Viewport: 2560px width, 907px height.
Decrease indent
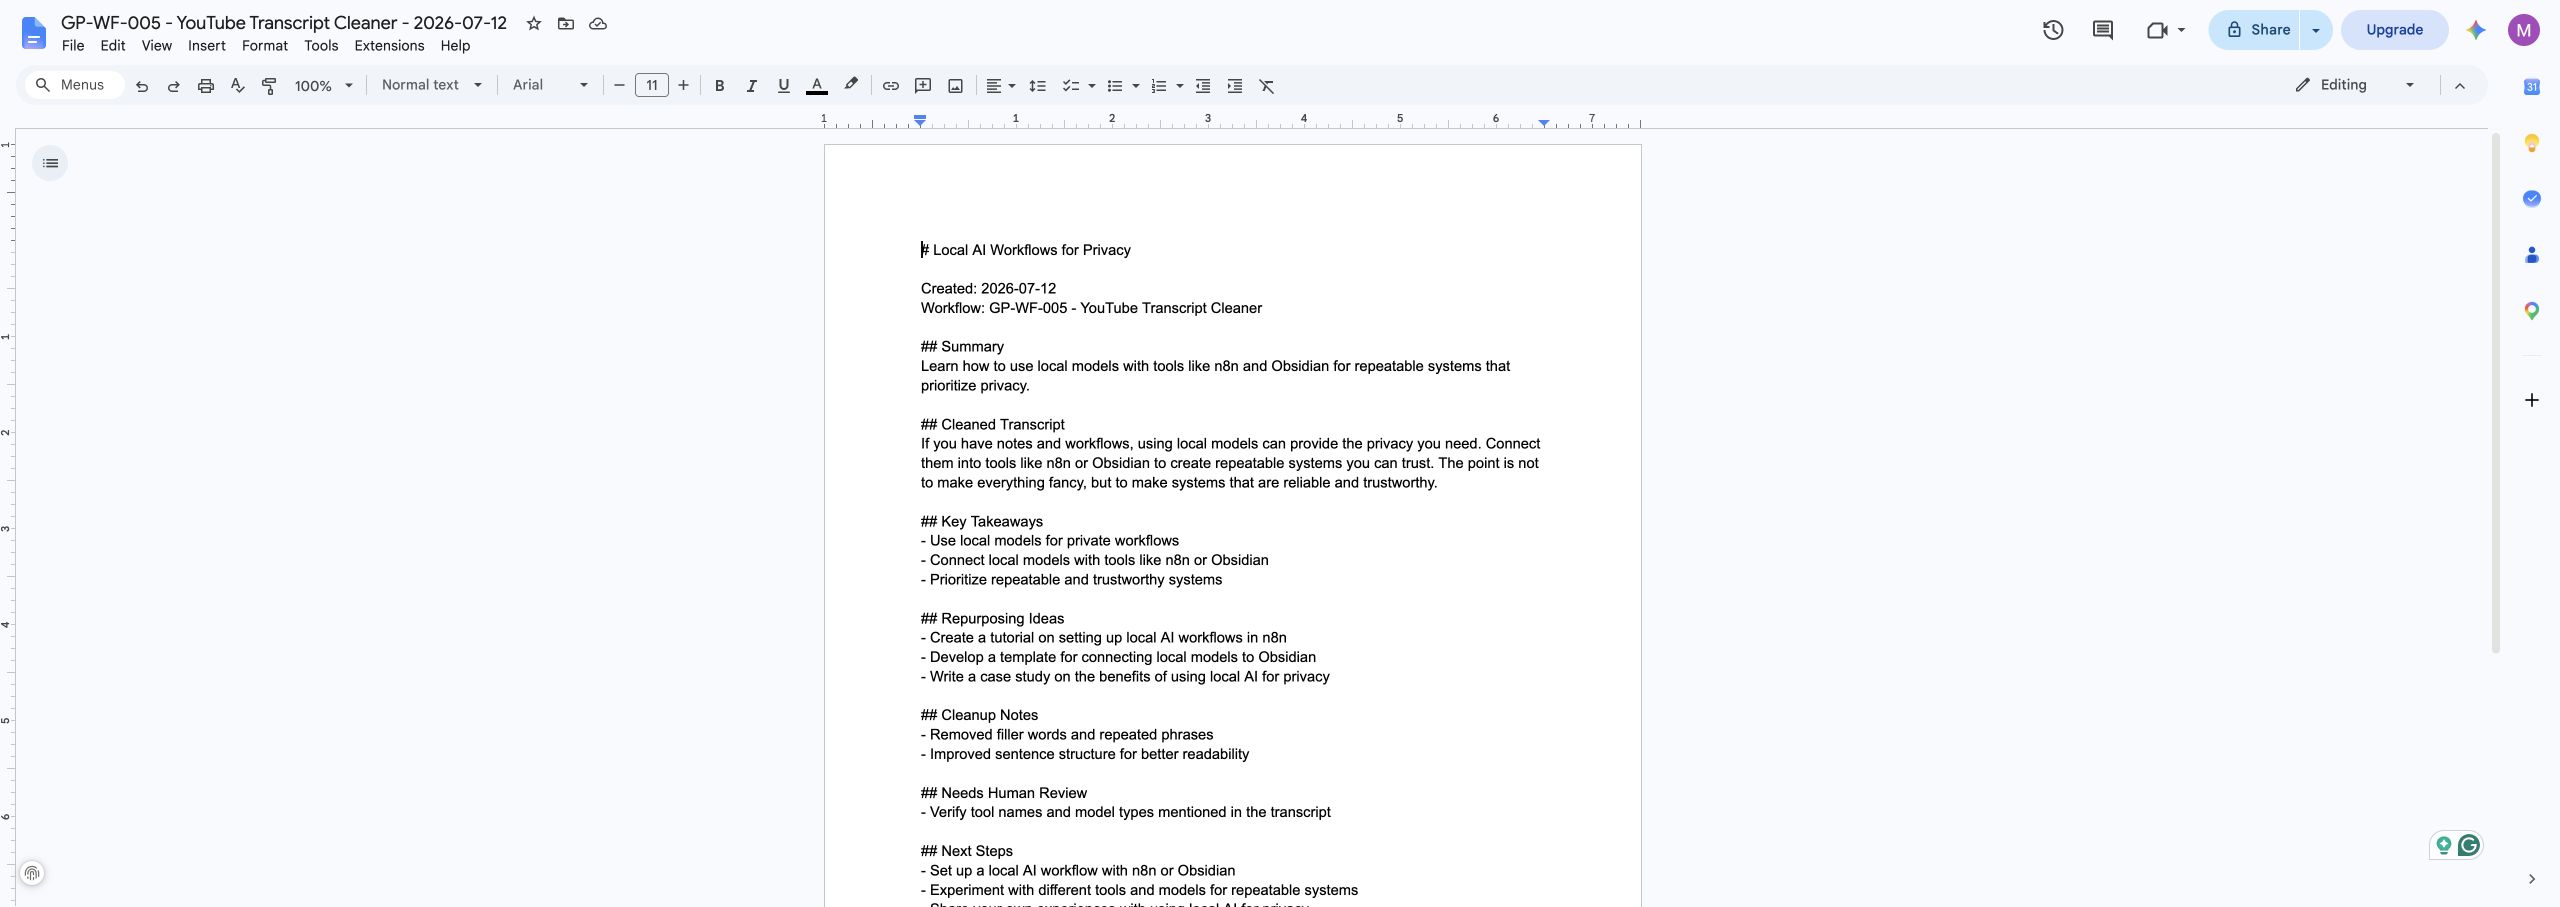pos(1203,86)
